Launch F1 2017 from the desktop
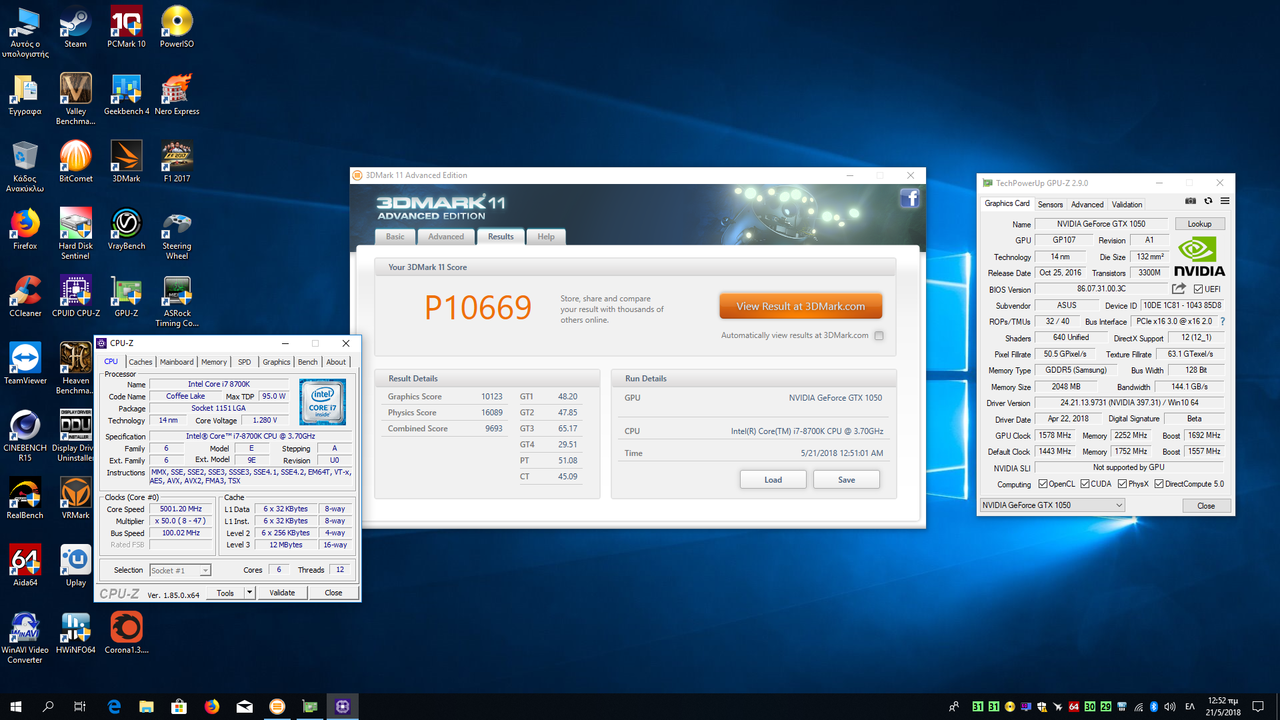The height and width of the screenshot is (720, 1280). click(177, 161)
